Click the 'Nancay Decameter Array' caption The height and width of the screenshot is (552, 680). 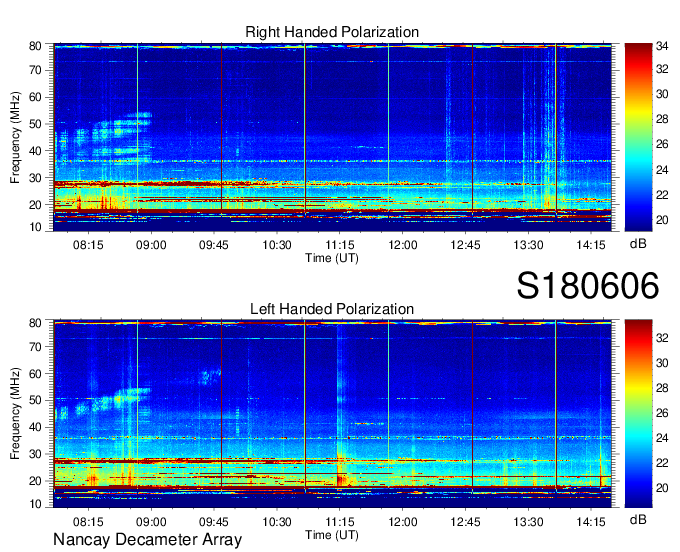[147, 540]
